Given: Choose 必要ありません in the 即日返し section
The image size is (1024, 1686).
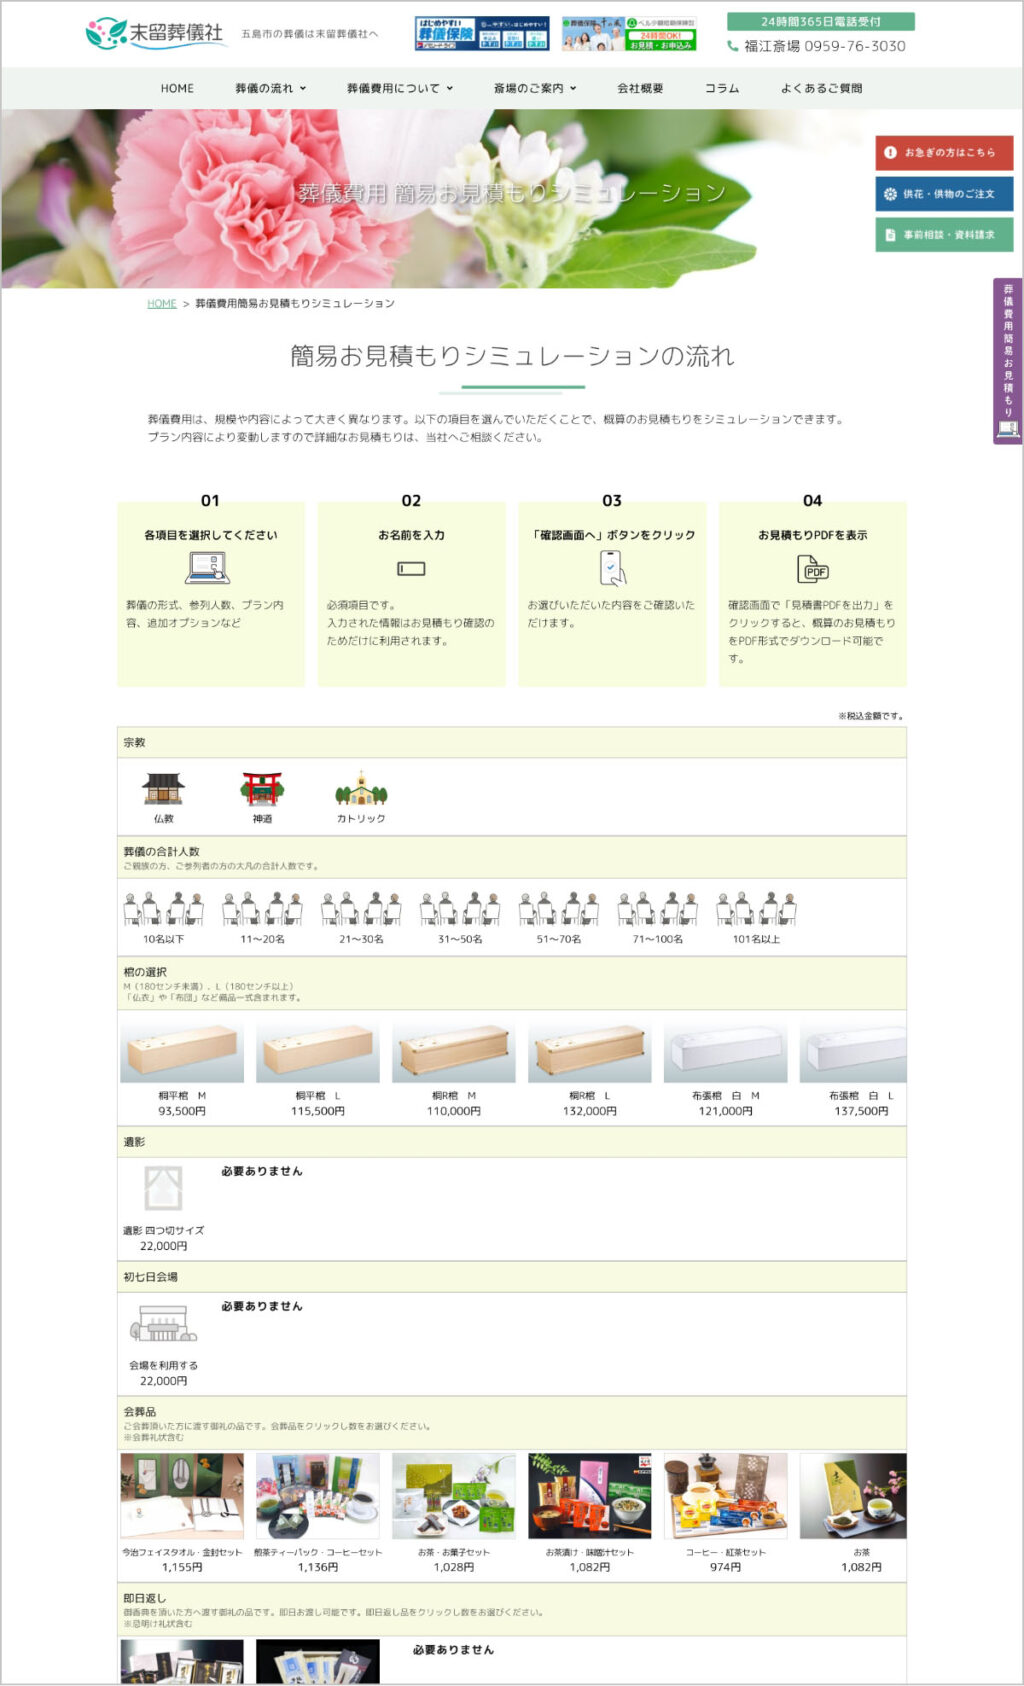Looking at the screenshot, I should [x=453, y=1650].
